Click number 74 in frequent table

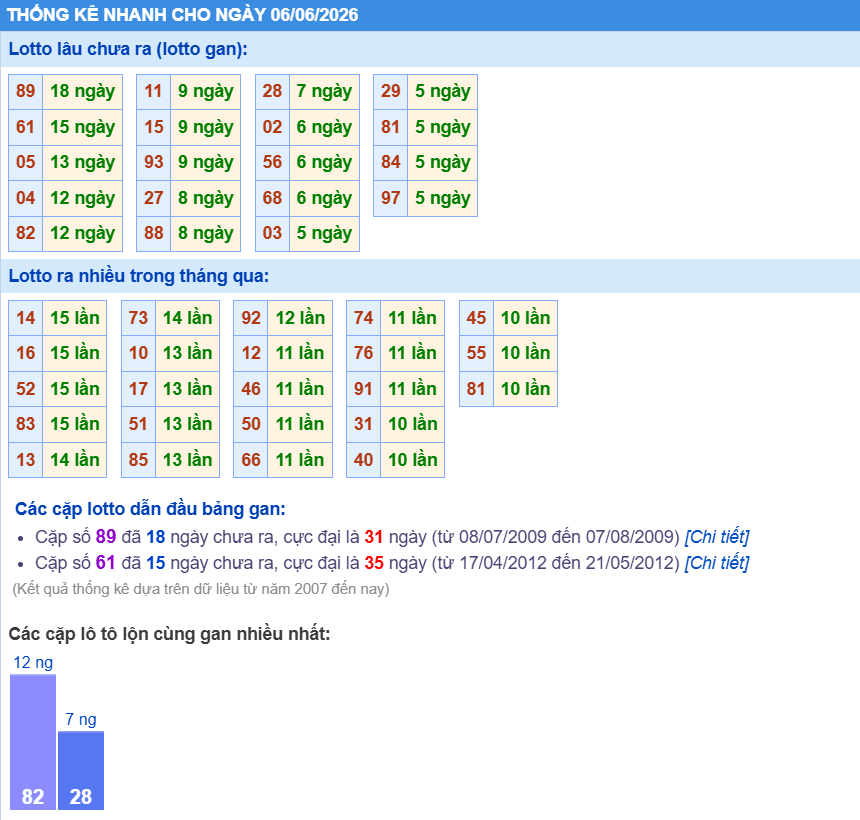click(364, 318)
